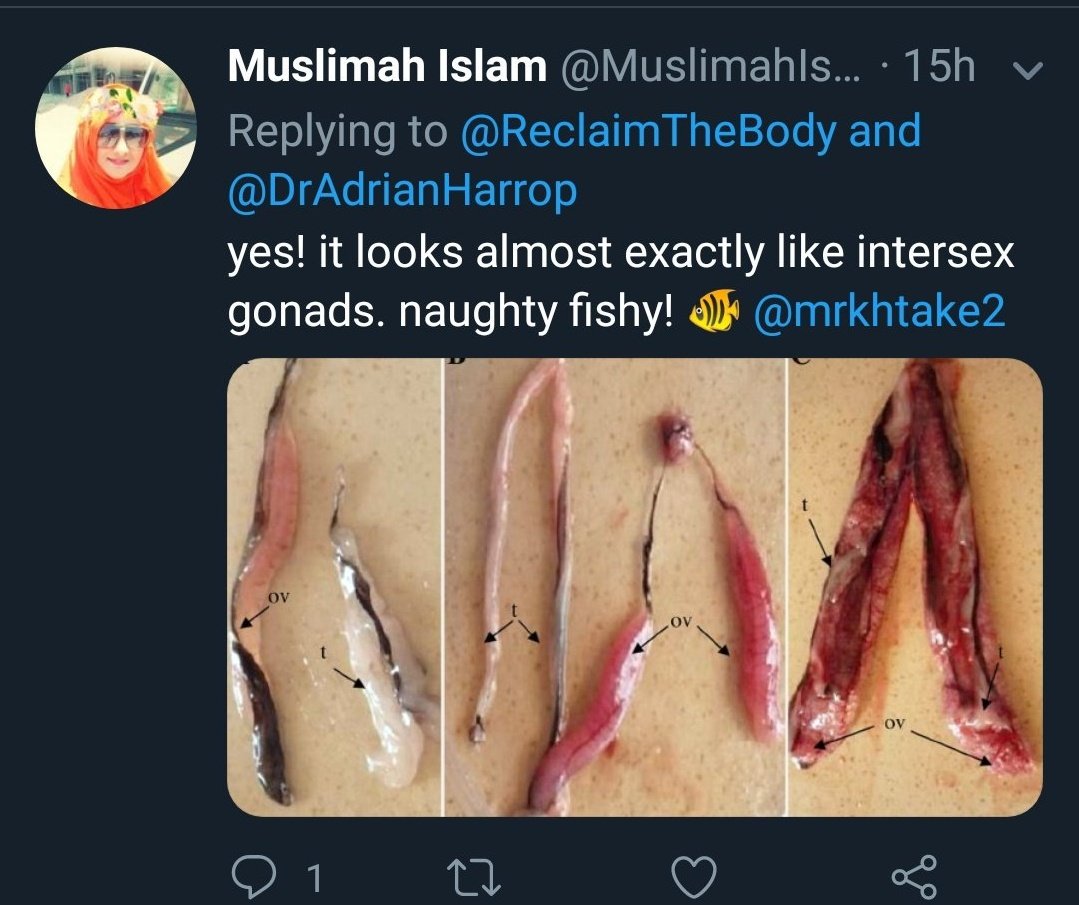The height and width of the screenshot is (905, 1079).
Task: Open the @mrkhtake2 mention link
Action: 879,310
